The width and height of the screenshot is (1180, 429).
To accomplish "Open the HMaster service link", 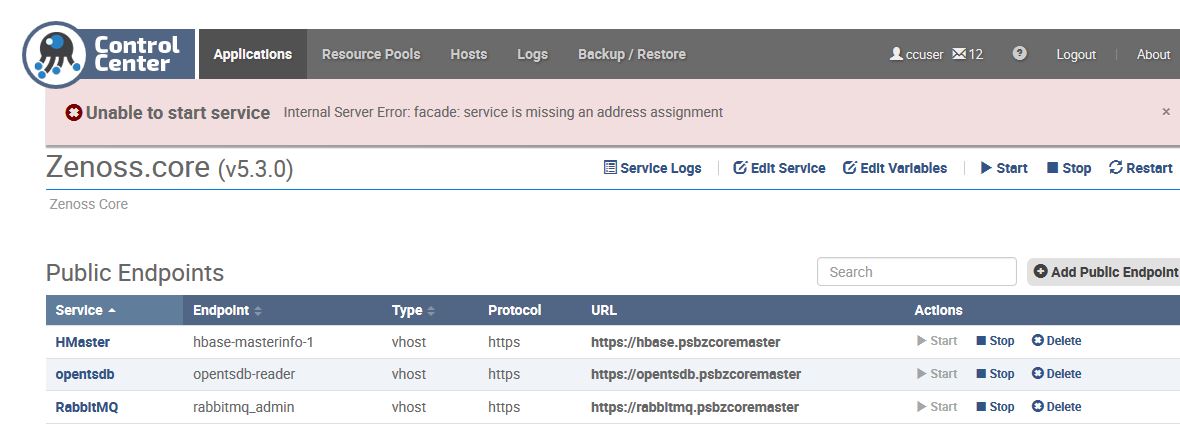I will pos(82,342).
